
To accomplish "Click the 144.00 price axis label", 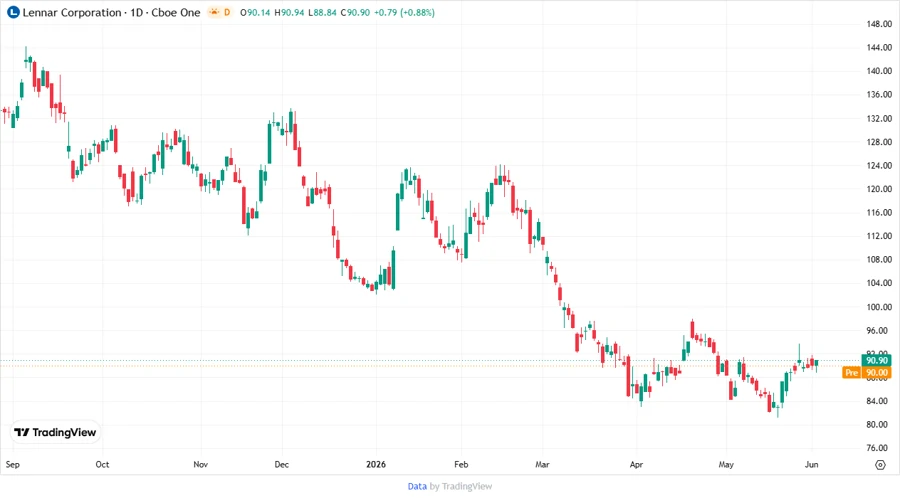I will coord(879,48).
